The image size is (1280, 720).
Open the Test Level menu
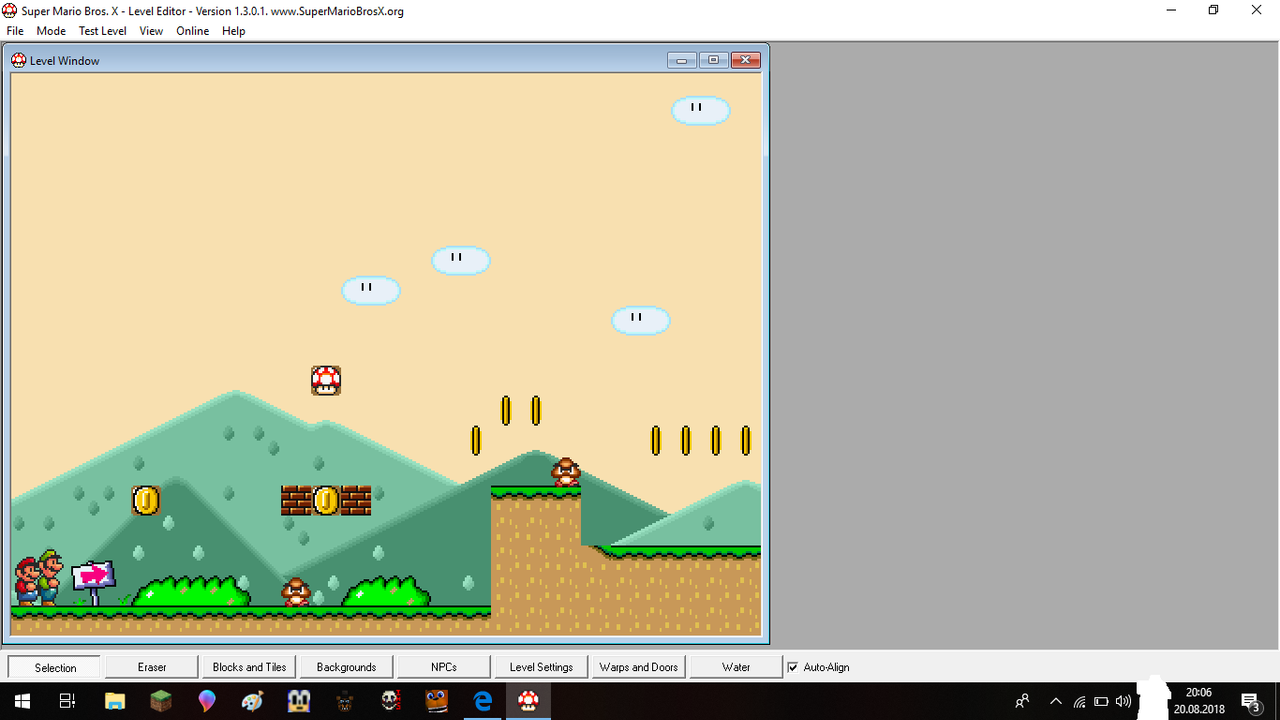click(x=103, y=31)
